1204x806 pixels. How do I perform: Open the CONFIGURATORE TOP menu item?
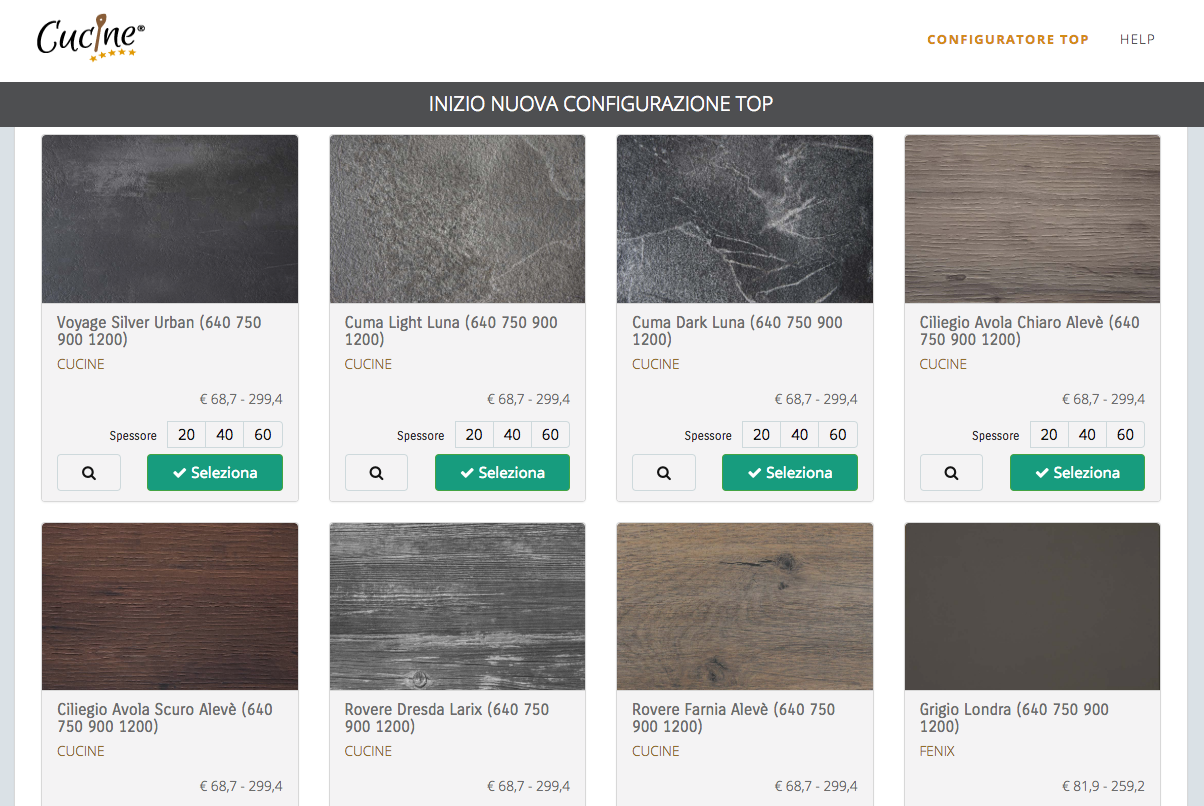pos(1008,40)
